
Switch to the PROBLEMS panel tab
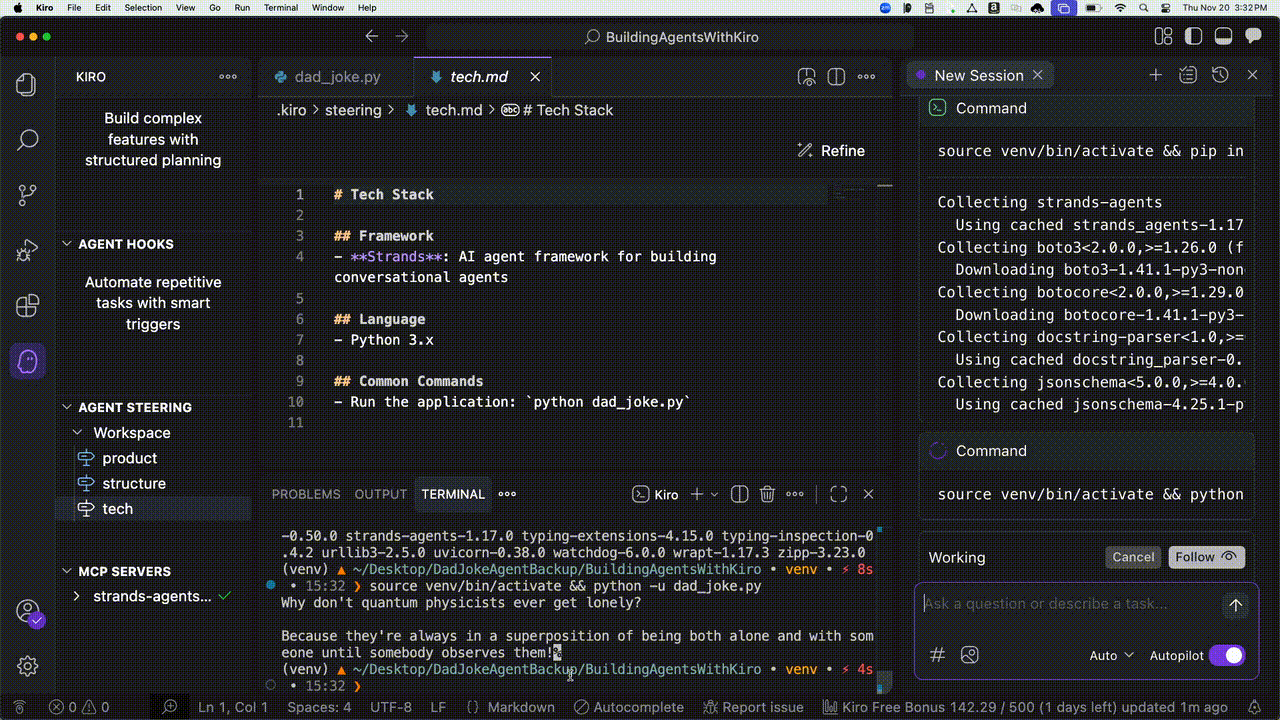306,494
